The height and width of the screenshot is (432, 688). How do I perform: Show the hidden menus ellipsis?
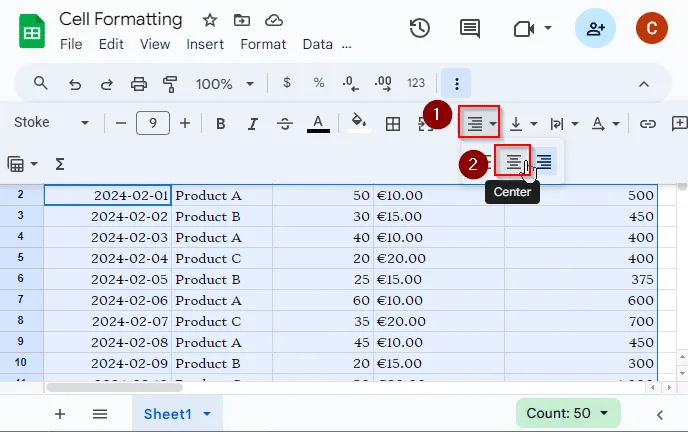[347, 46]
